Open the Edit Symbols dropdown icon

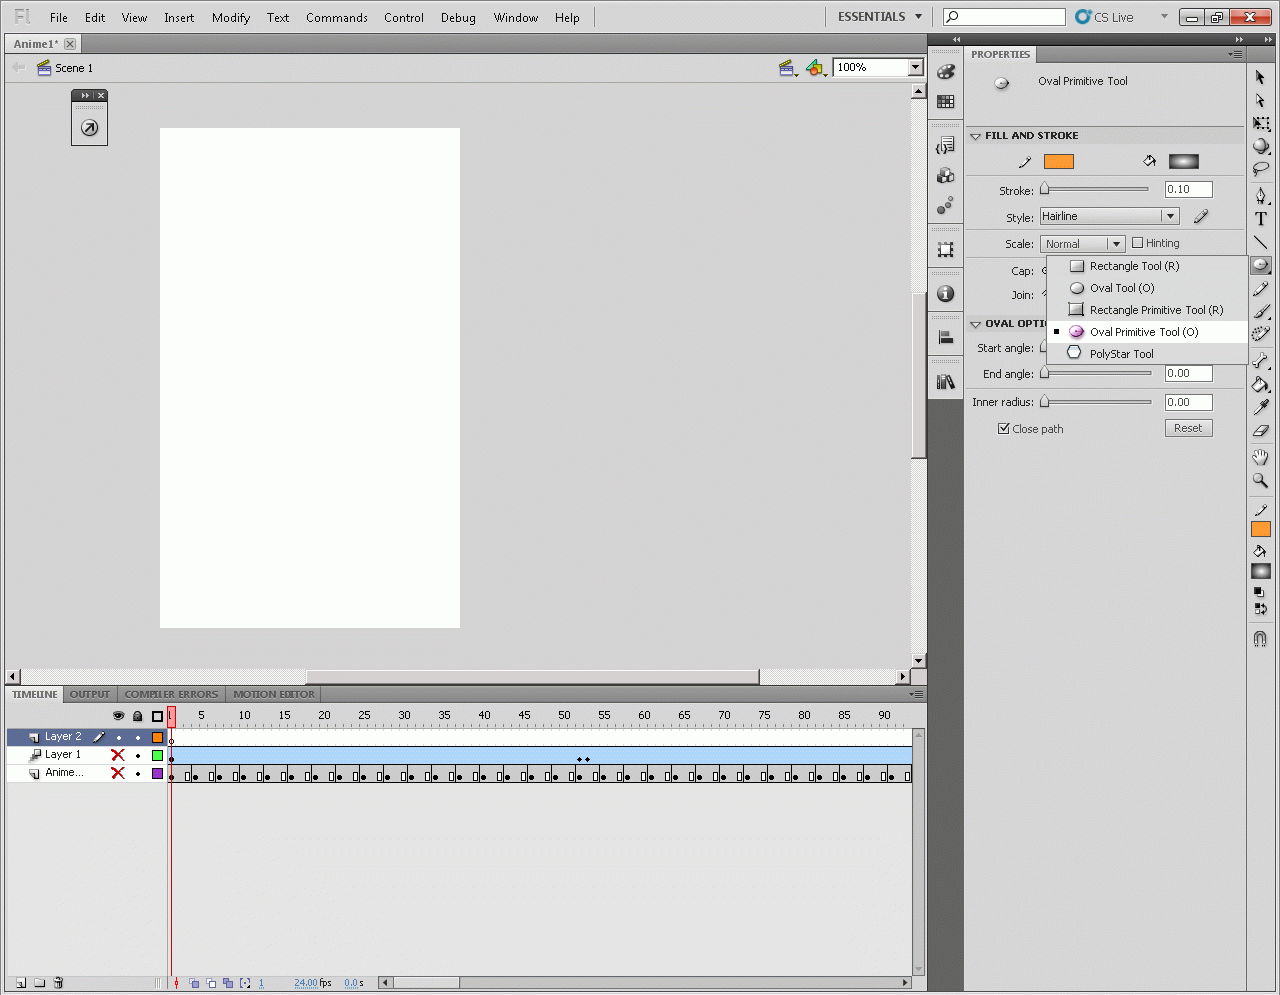click(816, 68)
